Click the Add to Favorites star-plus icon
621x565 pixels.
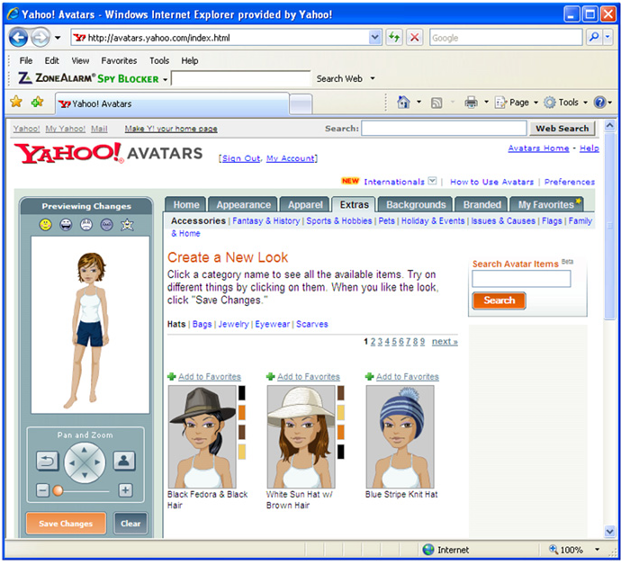[37, 102]
